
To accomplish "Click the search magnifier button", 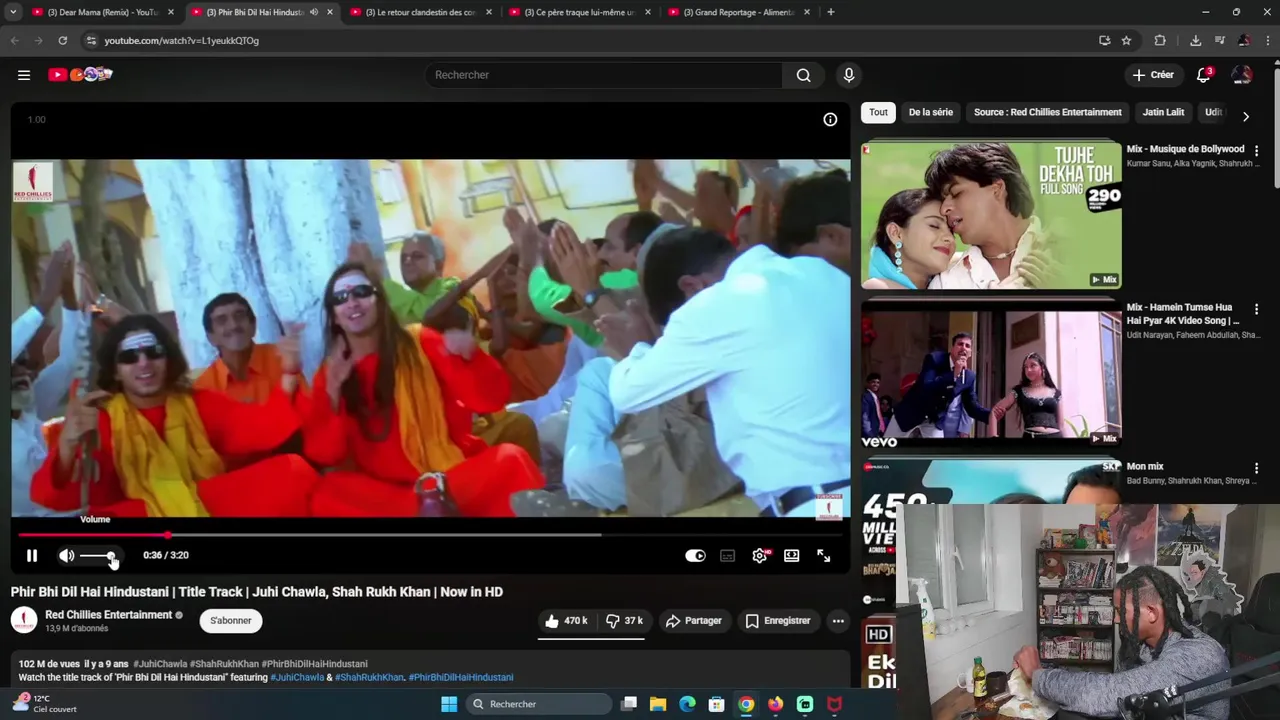I will pyautogui.click(x=804, y=75).
